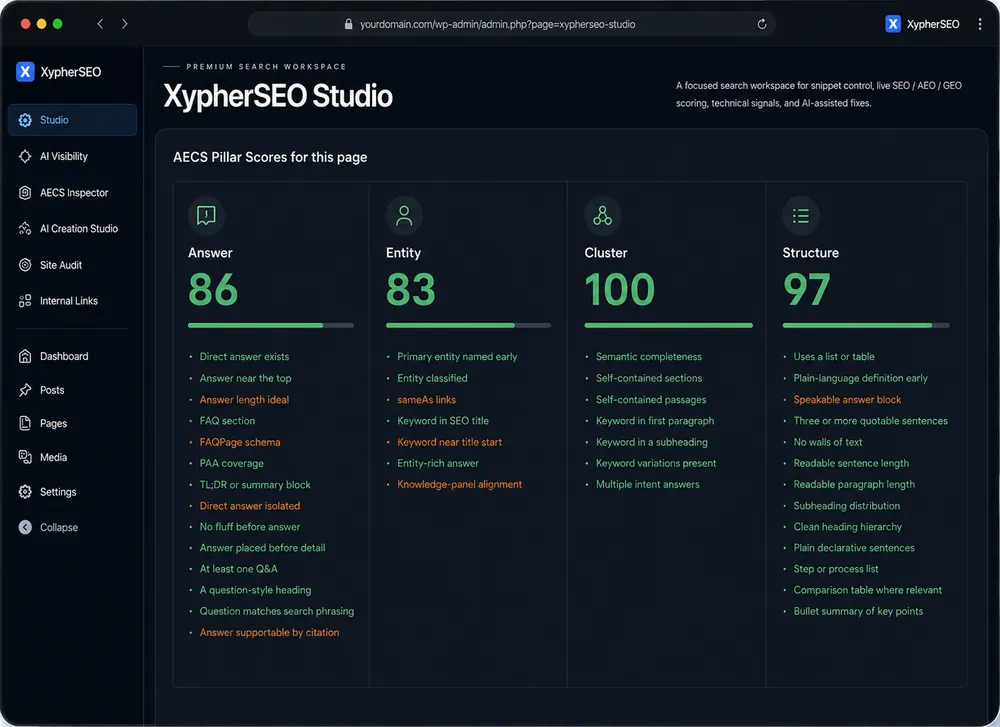Click 'Keyword near title start' item
Image resolution: width=1000 pixels, height=727 pixels.
pyautogui.click(x=450, y=442)
